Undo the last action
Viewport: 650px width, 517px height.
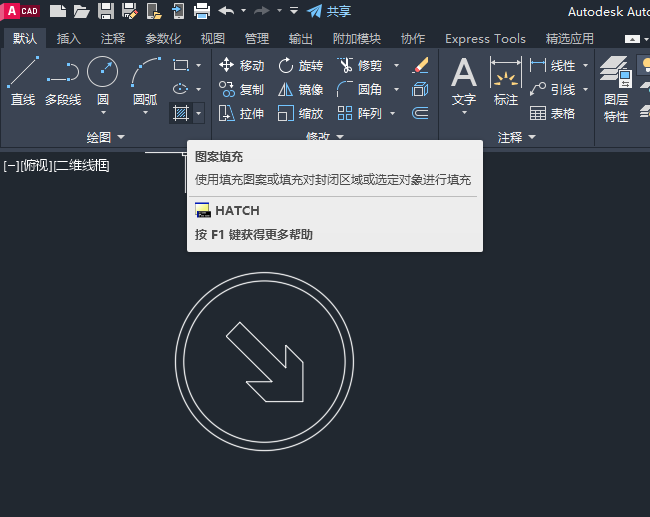coord(226,11)
